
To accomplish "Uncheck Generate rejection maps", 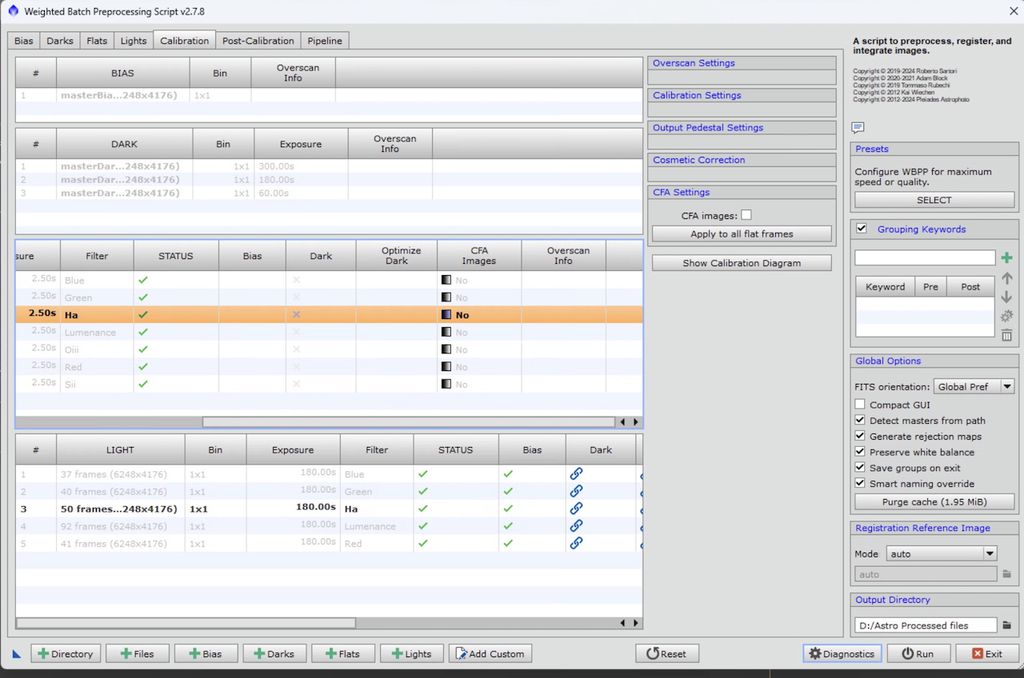I will coord(860,436).
